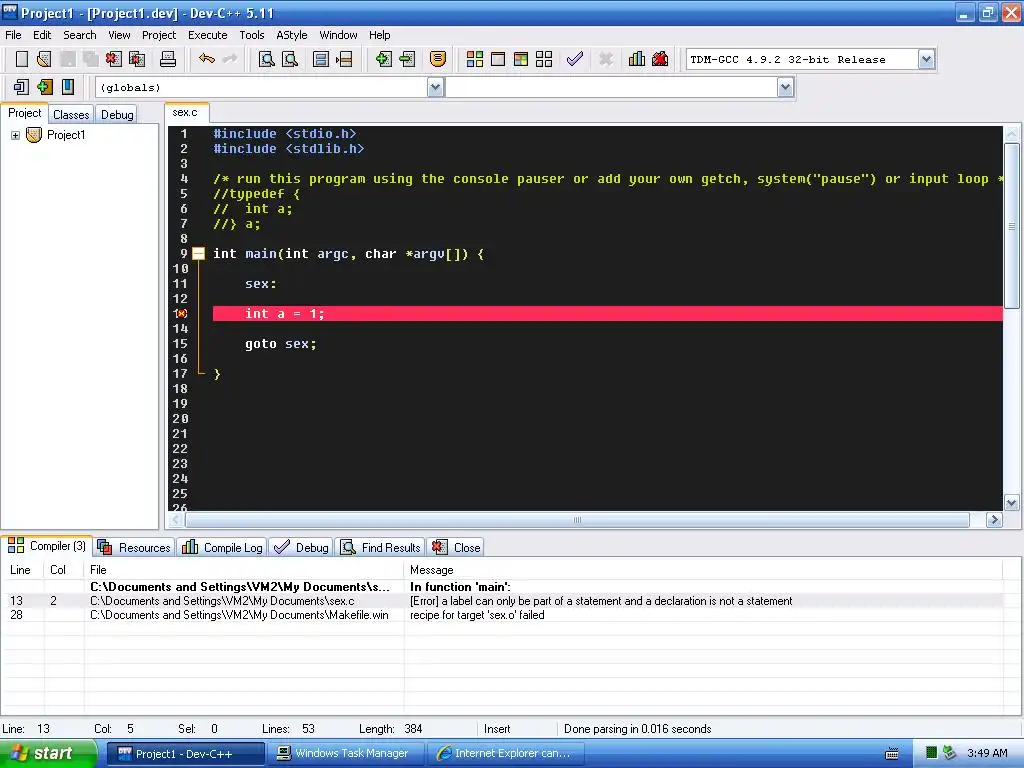Select the sex.c editor tab
The image size is (1024, 768).
(x=185, y=113)
